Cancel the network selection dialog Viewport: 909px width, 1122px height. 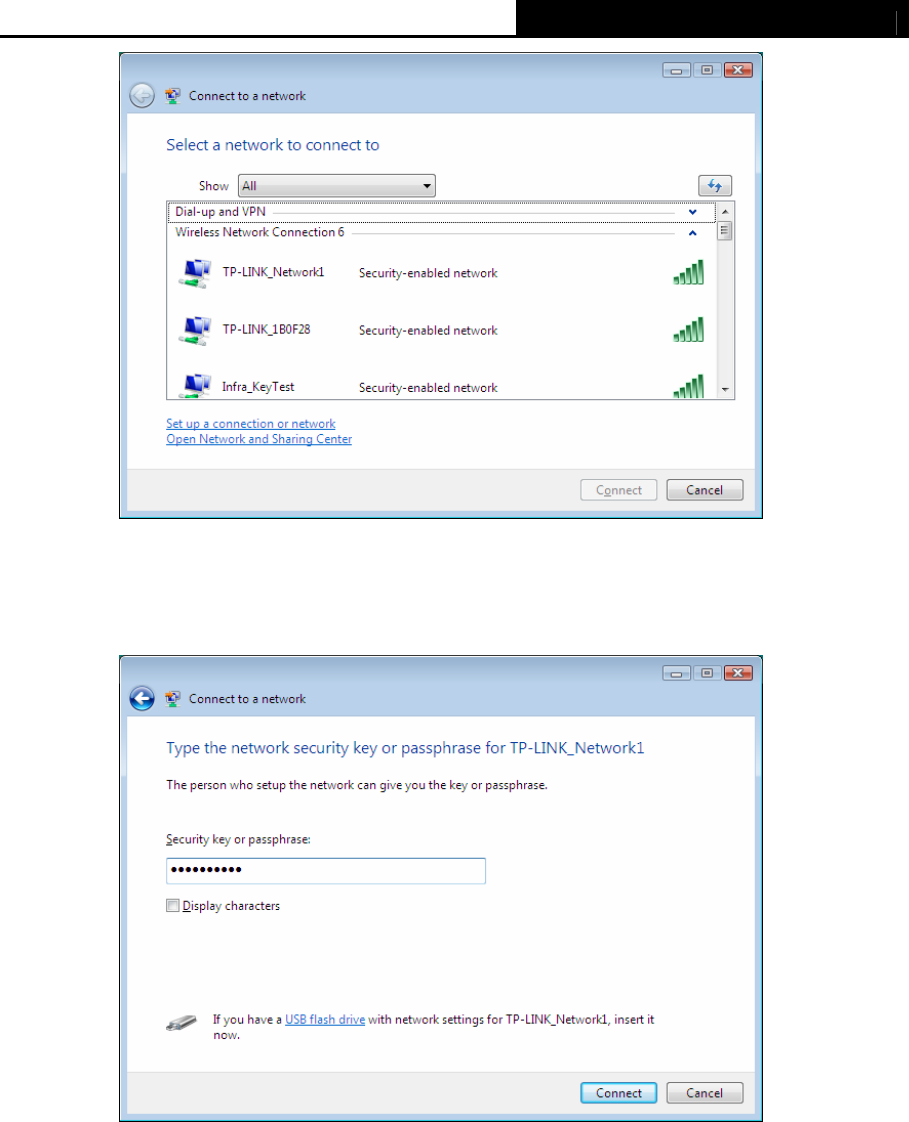click(704, 490)
